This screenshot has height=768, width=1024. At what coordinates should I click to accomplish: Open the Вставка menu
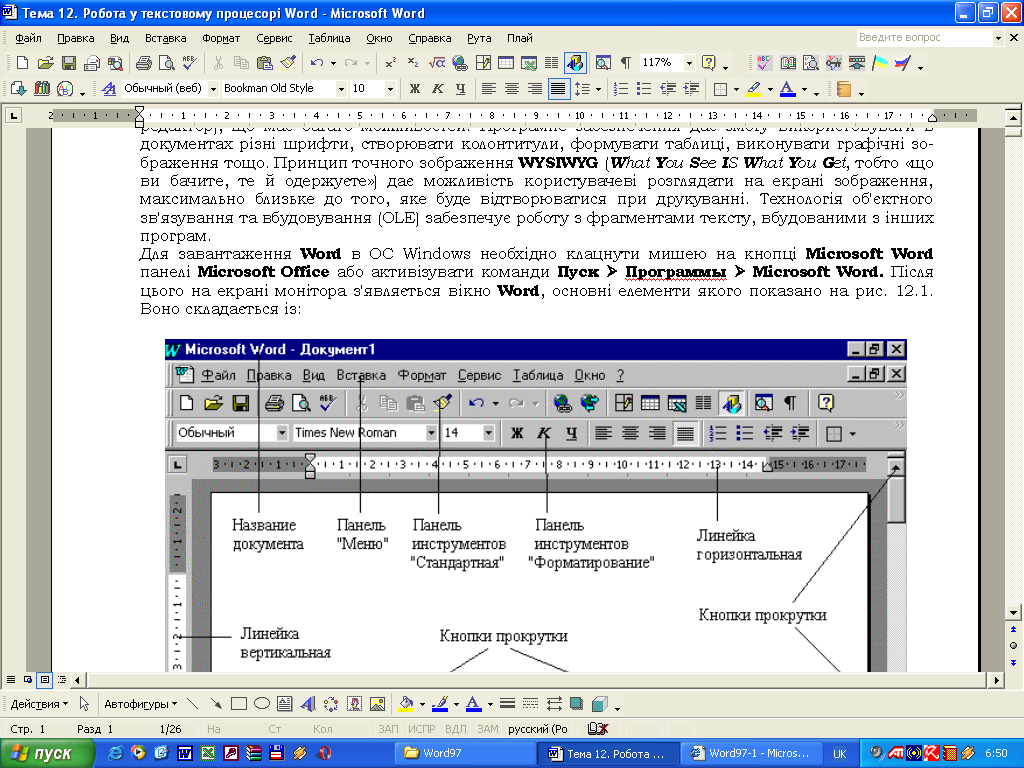165,38
